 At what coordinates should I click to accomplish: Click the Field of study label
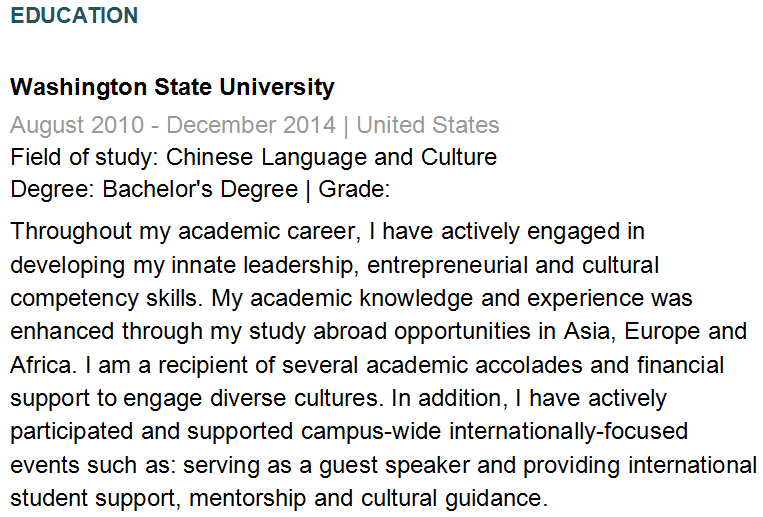tap(84, 158)
